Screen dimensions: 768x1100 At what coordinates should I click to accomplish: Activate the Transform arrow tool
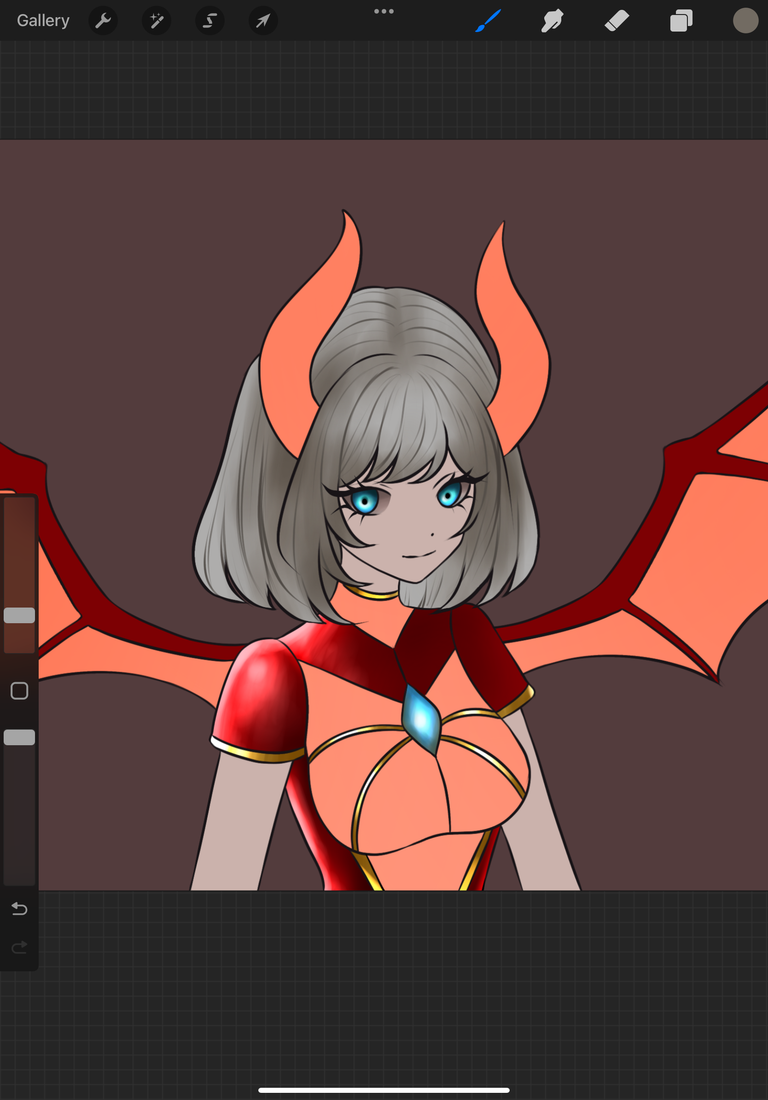[263, 20]
